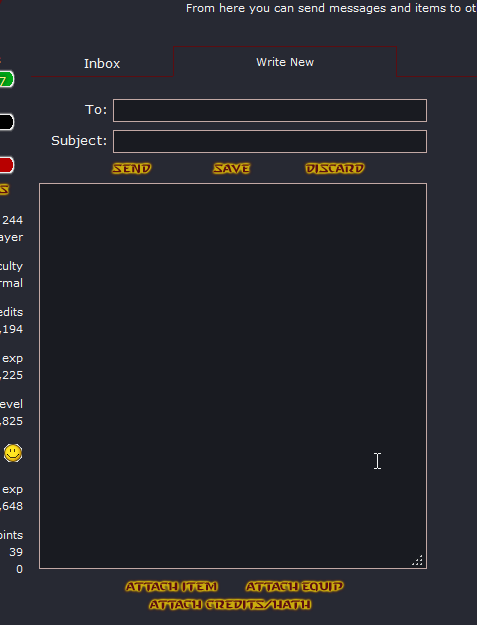This screenshot has height=625, width=477.
Task: Discard the message with DISCARD
Action: point(335,169)
